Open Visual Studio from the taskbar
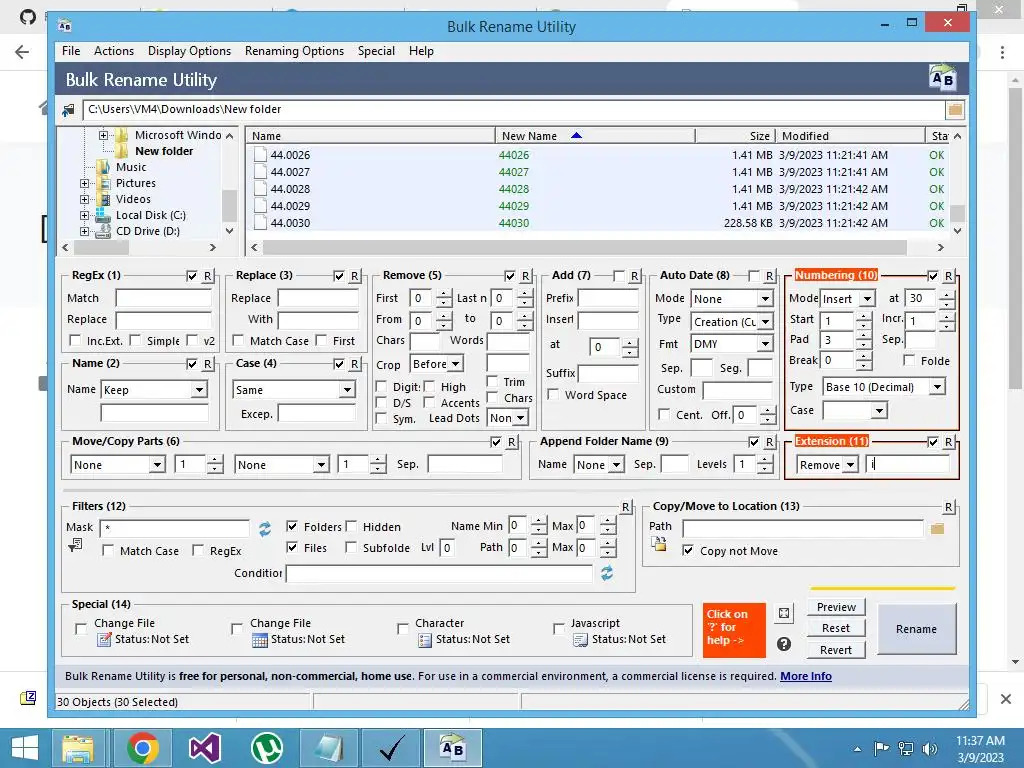The image size is (1024, 768). click(204, 748)
